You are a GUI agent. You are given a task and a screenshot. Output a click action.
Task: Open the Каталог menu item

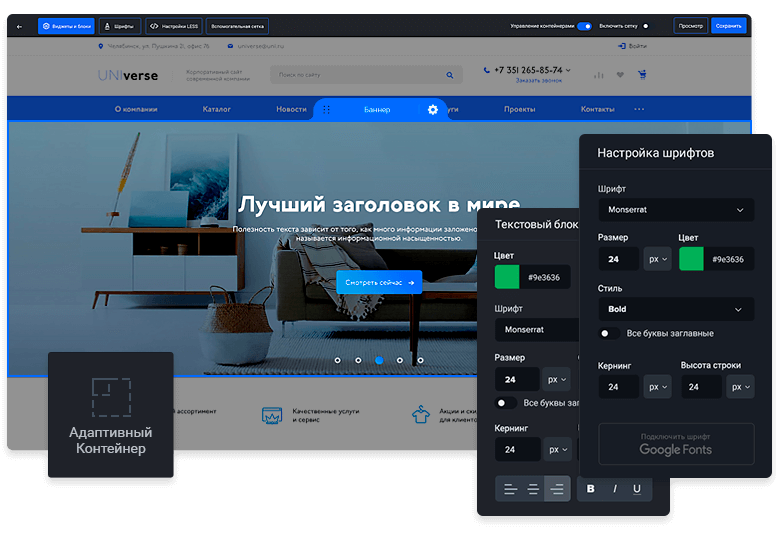(217, 109)
